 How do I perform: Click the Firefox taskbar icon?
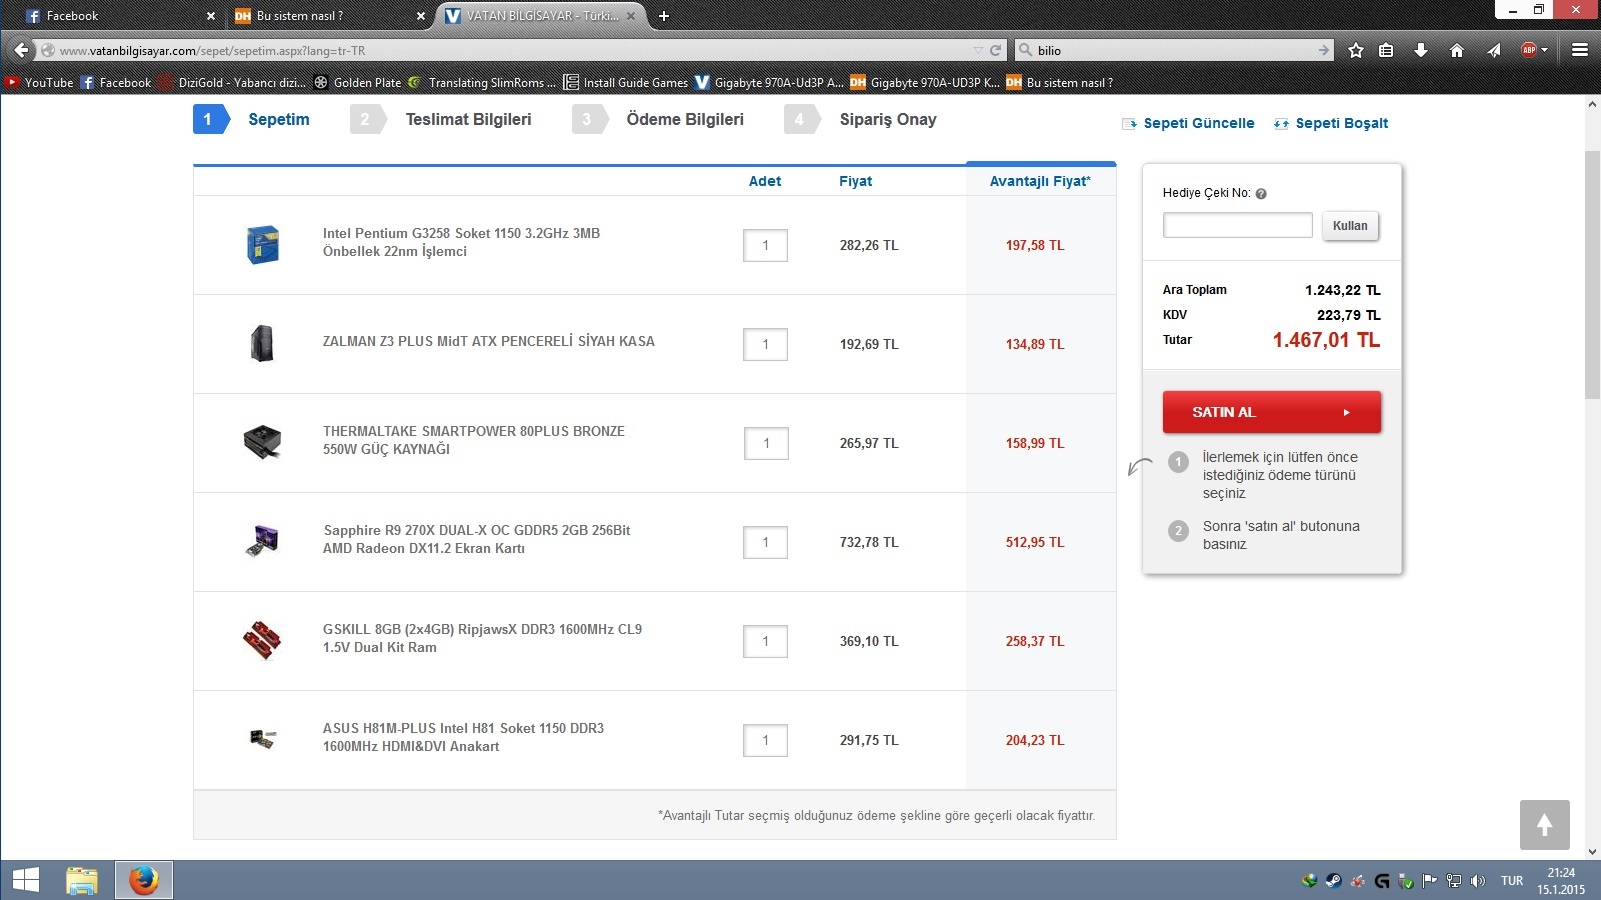click(x=143, y=880)
